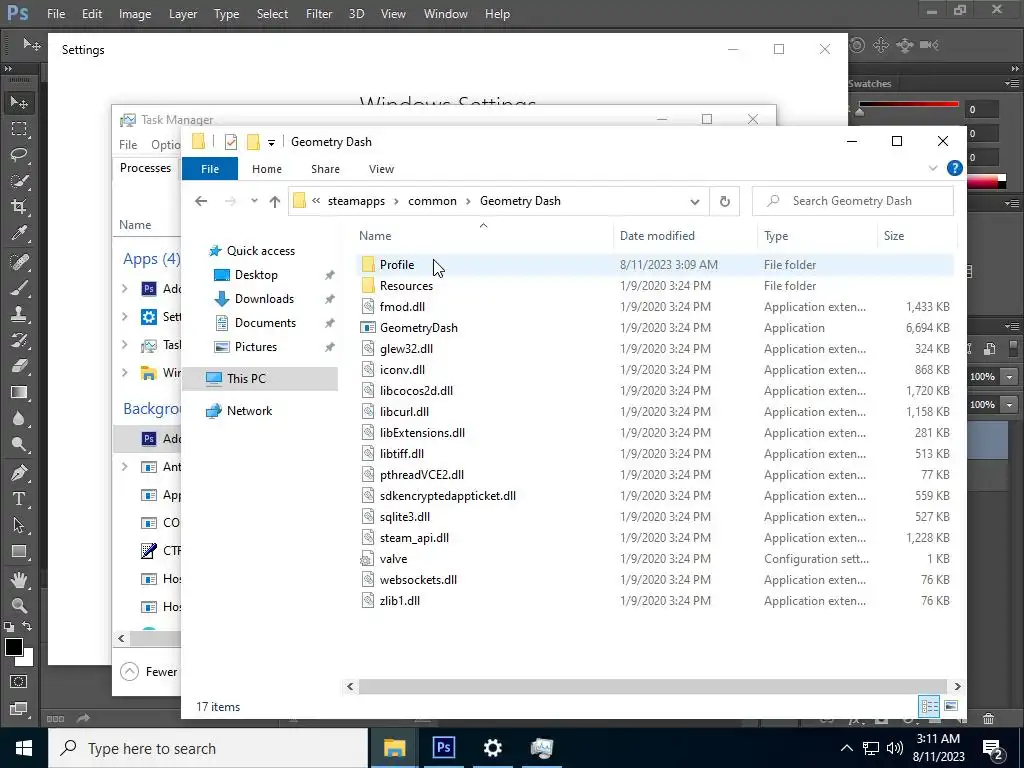Swap foreground and background colors
The height and width of the screenshot is (768, 1024).
[x=27, y=626]
